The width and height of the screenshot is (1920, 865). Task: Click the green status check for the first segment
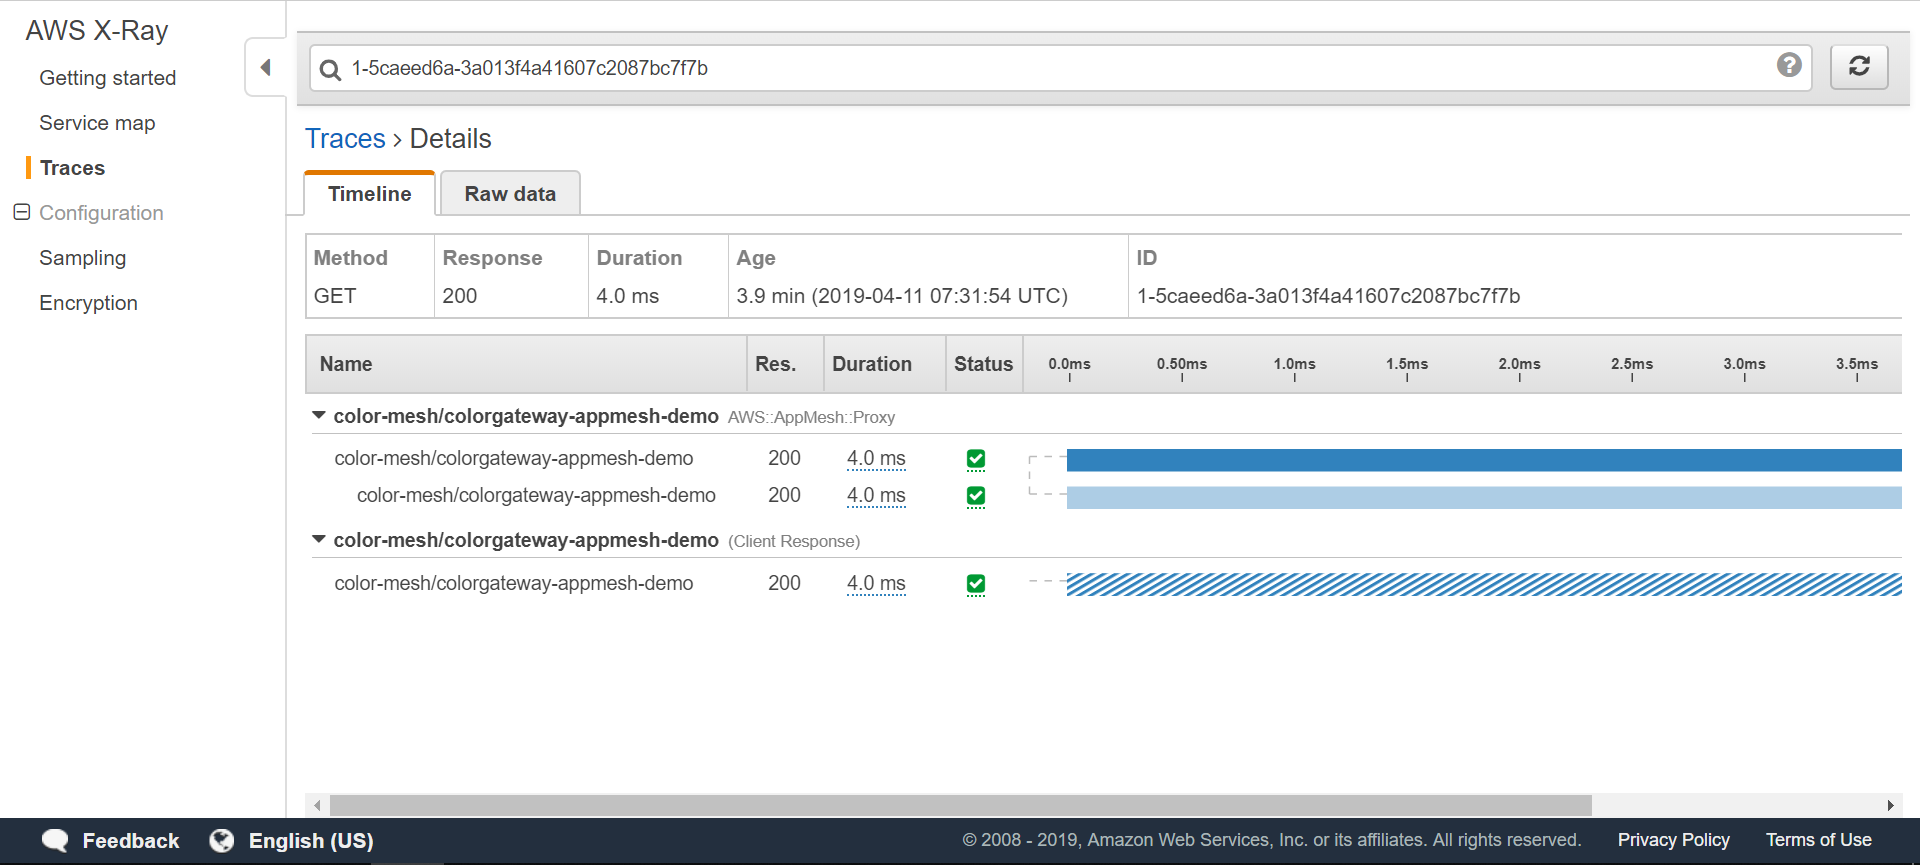tap(976, 459)
